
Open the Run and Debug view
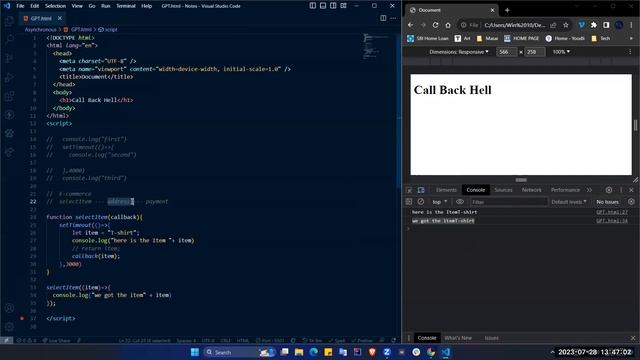pyautogui.click(x=9, y=77)
